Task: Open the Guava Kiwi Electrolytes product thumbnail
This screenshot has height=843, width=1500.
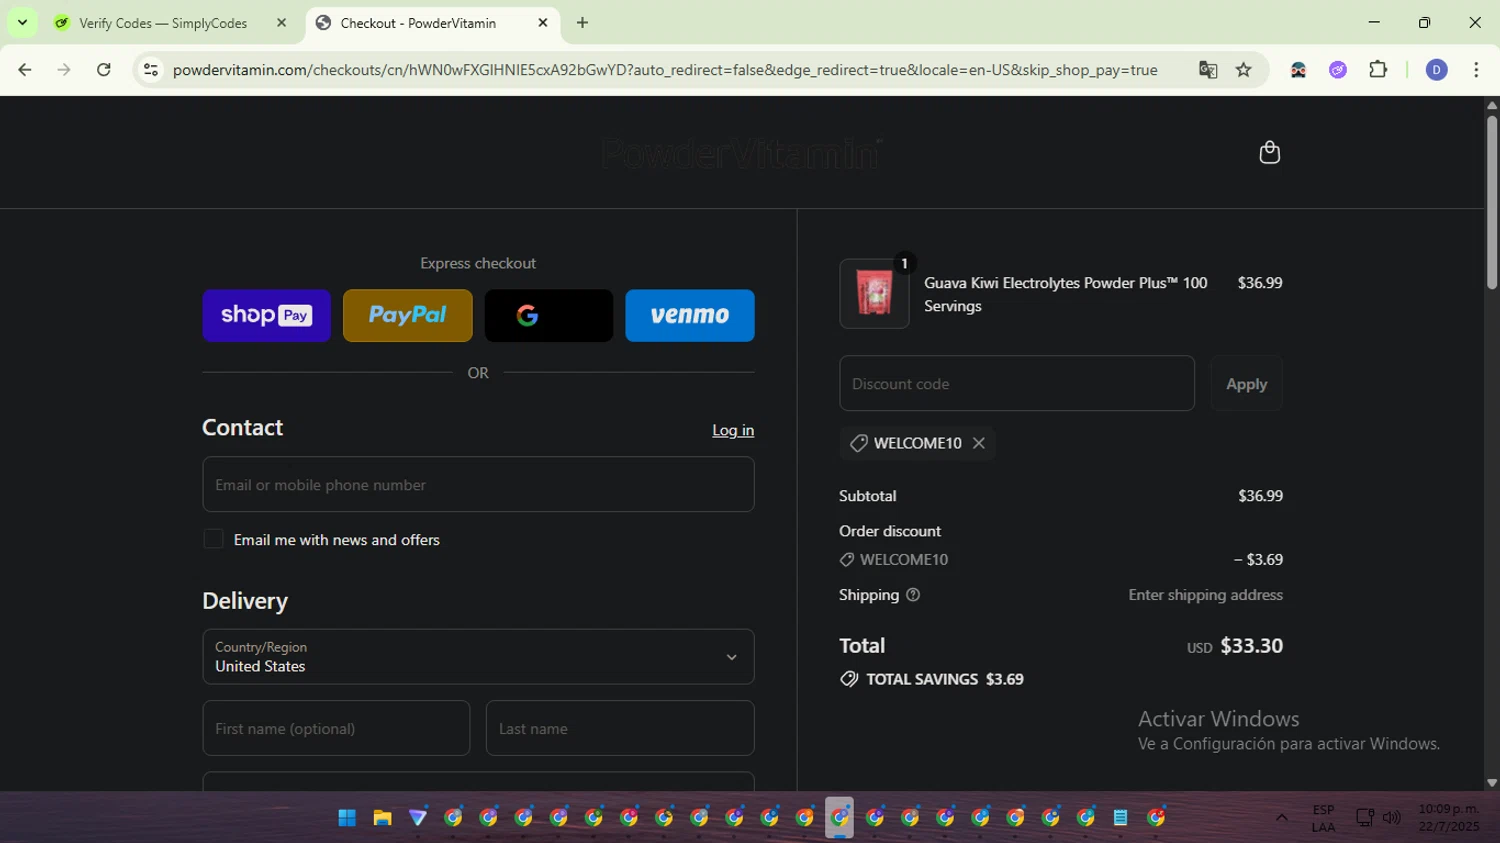Action: (874, 294)
